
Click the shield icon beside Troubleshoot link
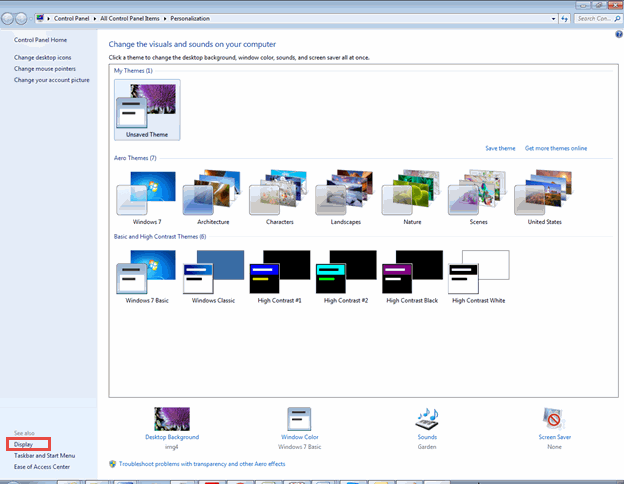tap(113, 464)
